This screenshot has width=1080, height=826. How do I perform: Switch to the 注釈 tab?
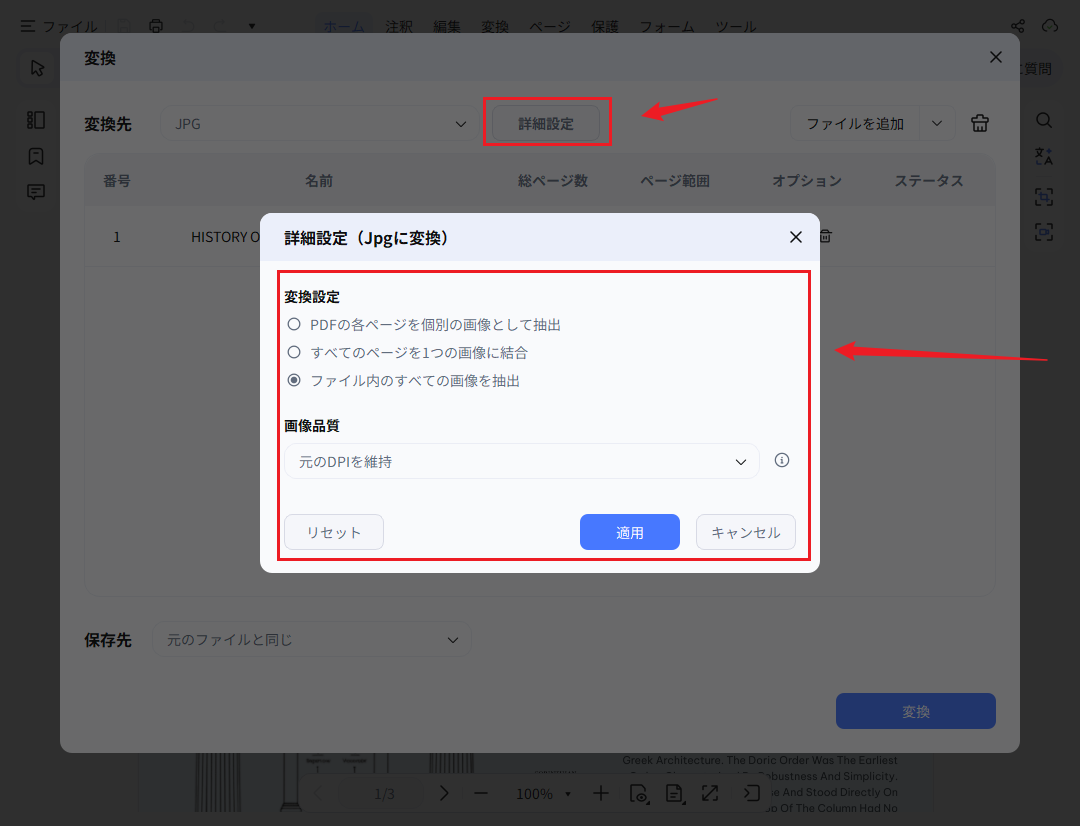point(399,26)
